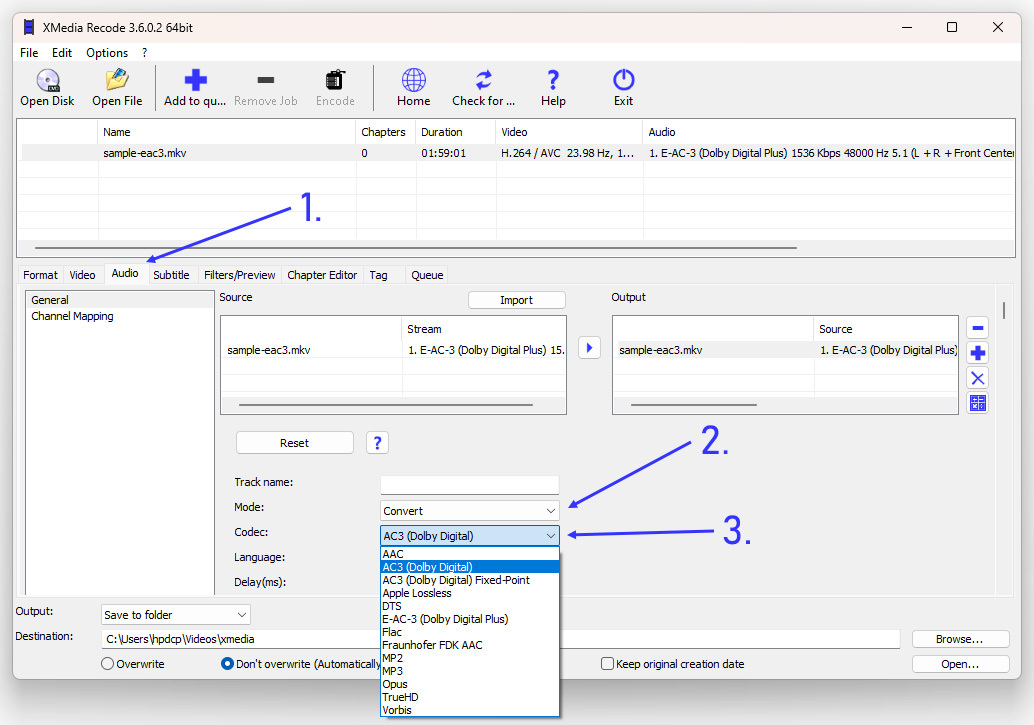Select the sample-eac3.mkv entry in Output list
The width and height of the screenshot is (1034, 725).
(785, 350)
